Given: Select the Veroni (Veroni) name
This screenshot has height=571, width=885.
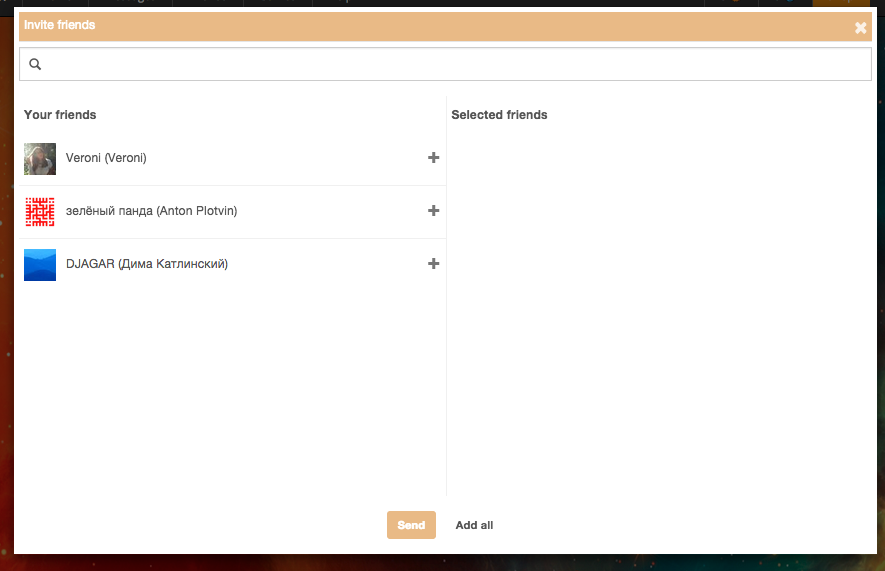Looking at the screenshot, I should tap(106, 158).
